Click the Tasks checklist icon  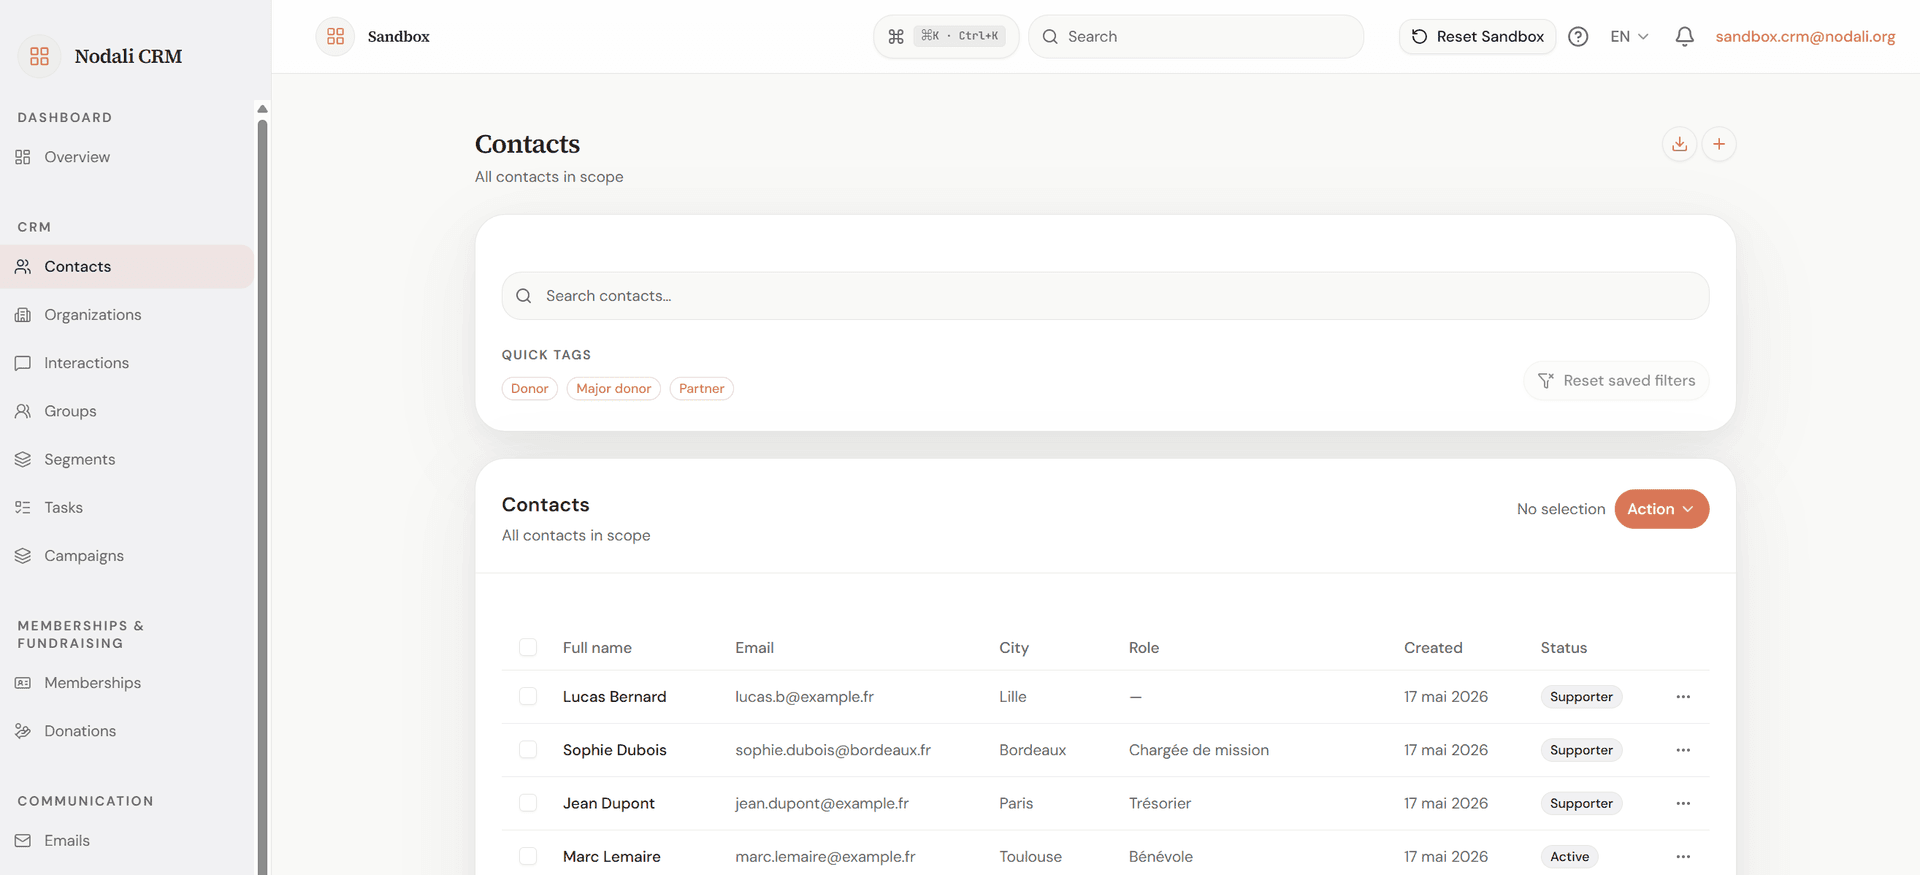pyautogui.click(x=23, y=507)
